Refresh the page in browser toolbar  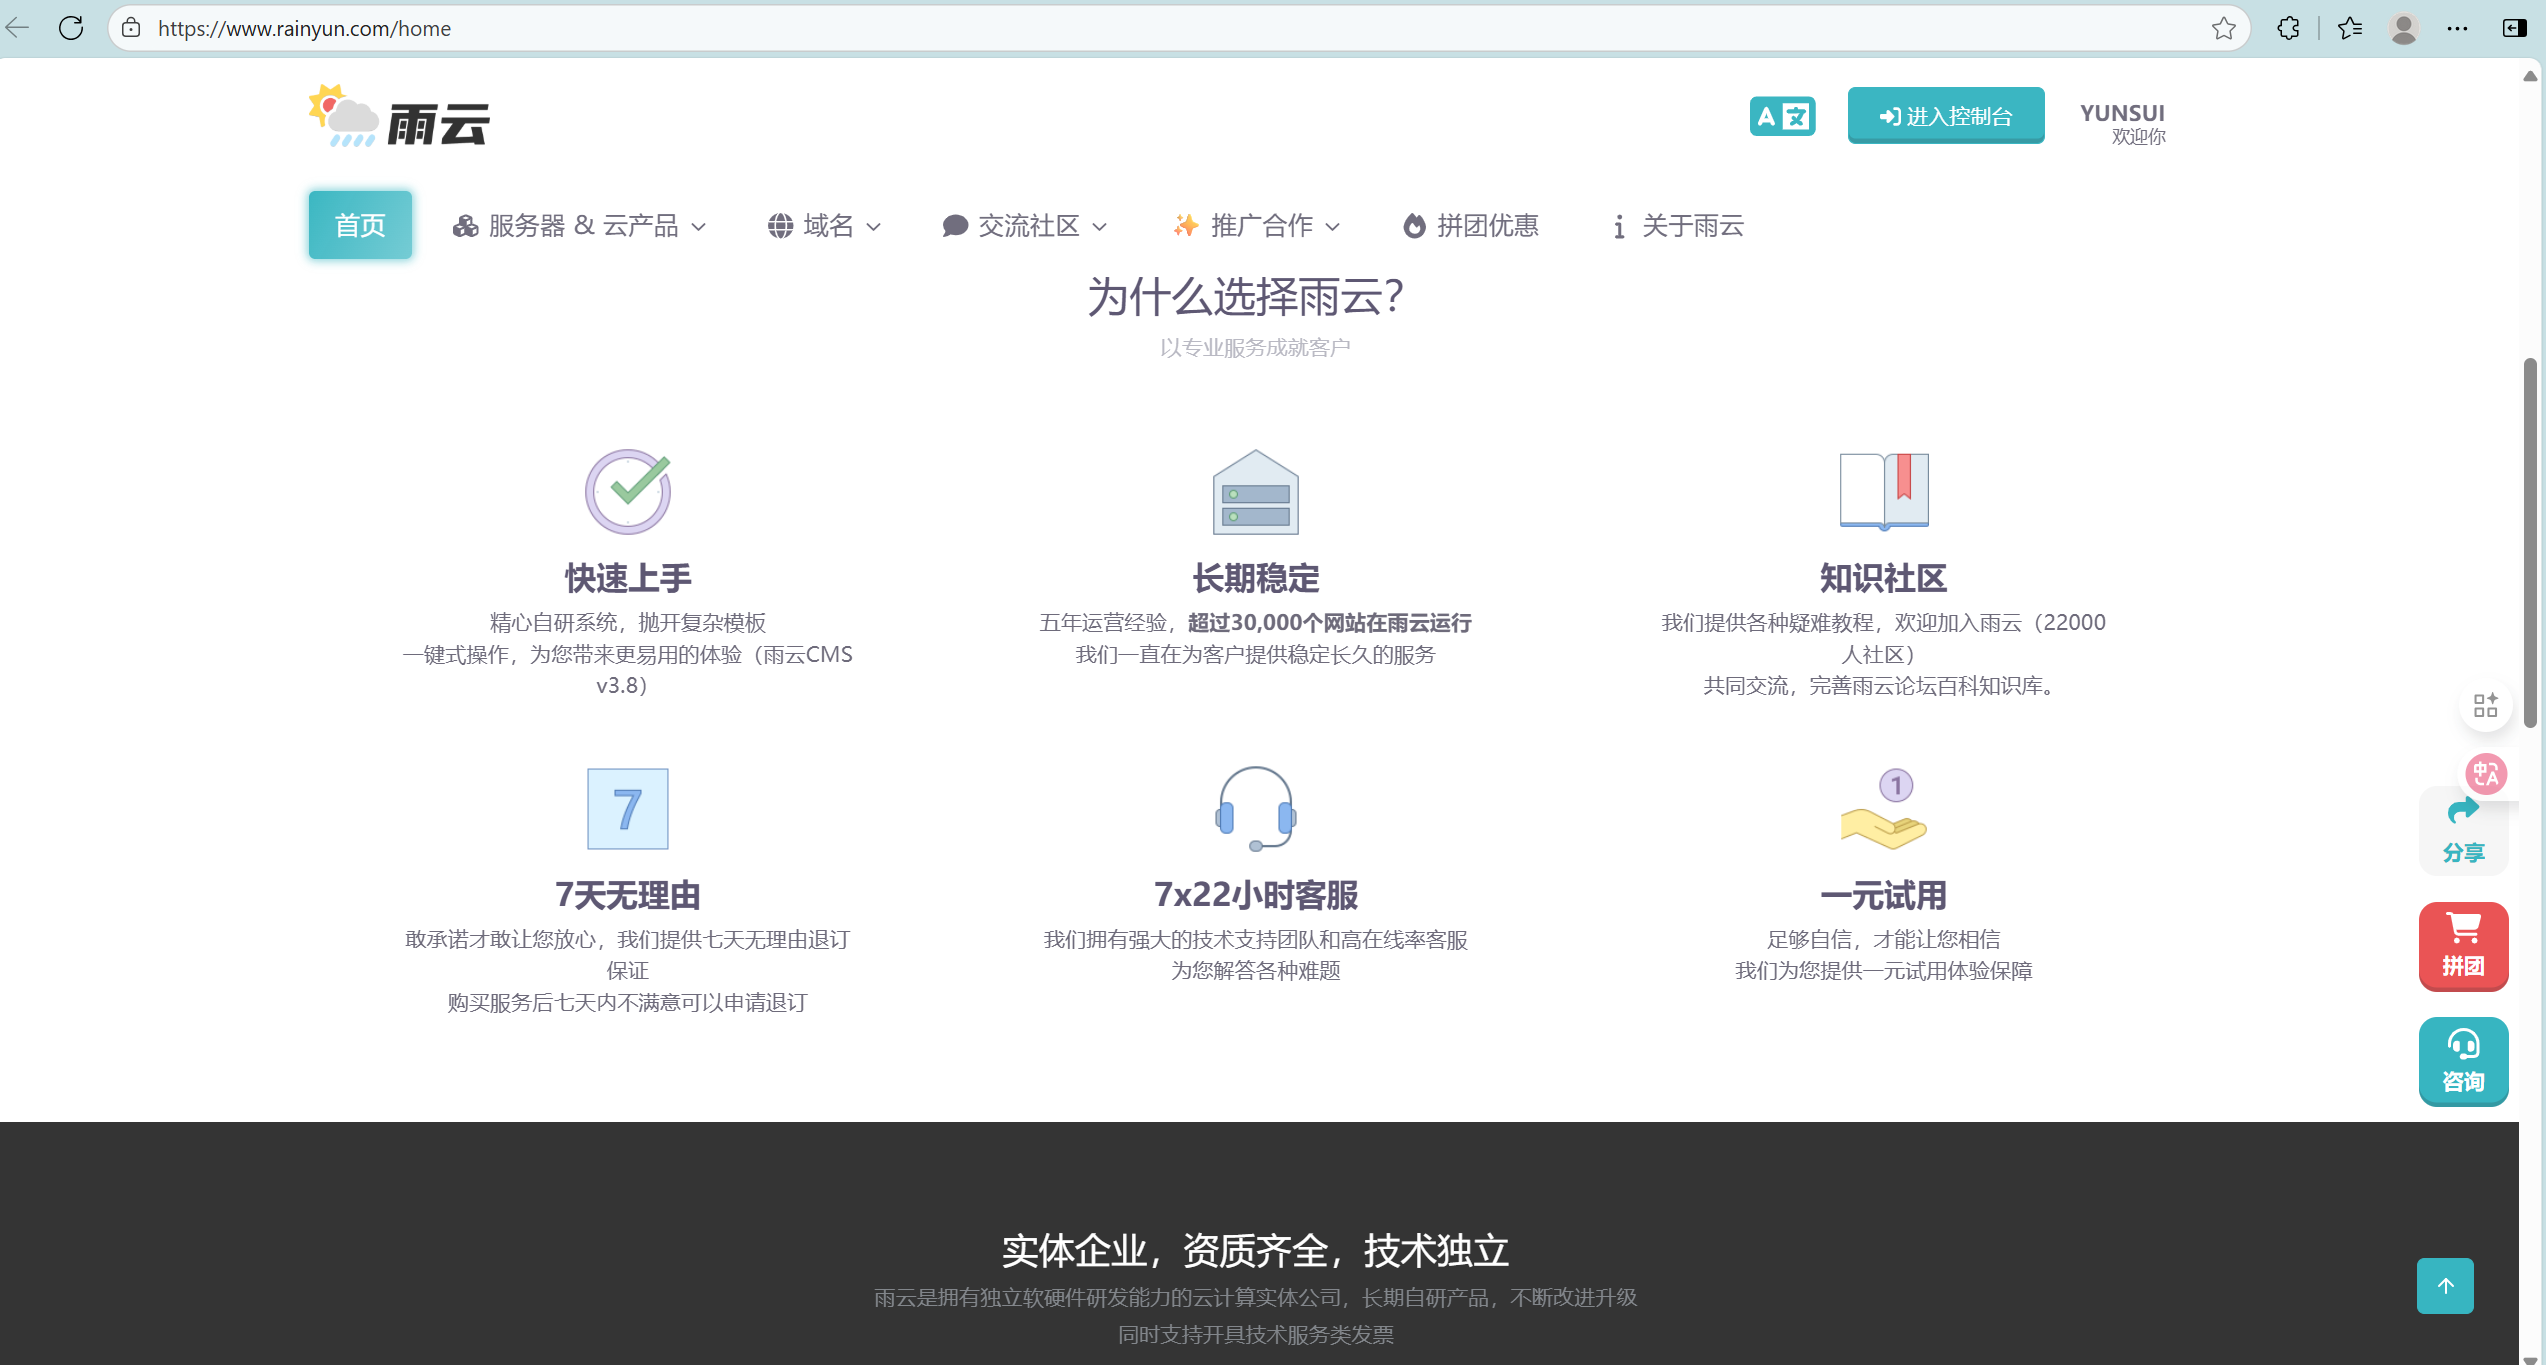click(x=71, y=28)
